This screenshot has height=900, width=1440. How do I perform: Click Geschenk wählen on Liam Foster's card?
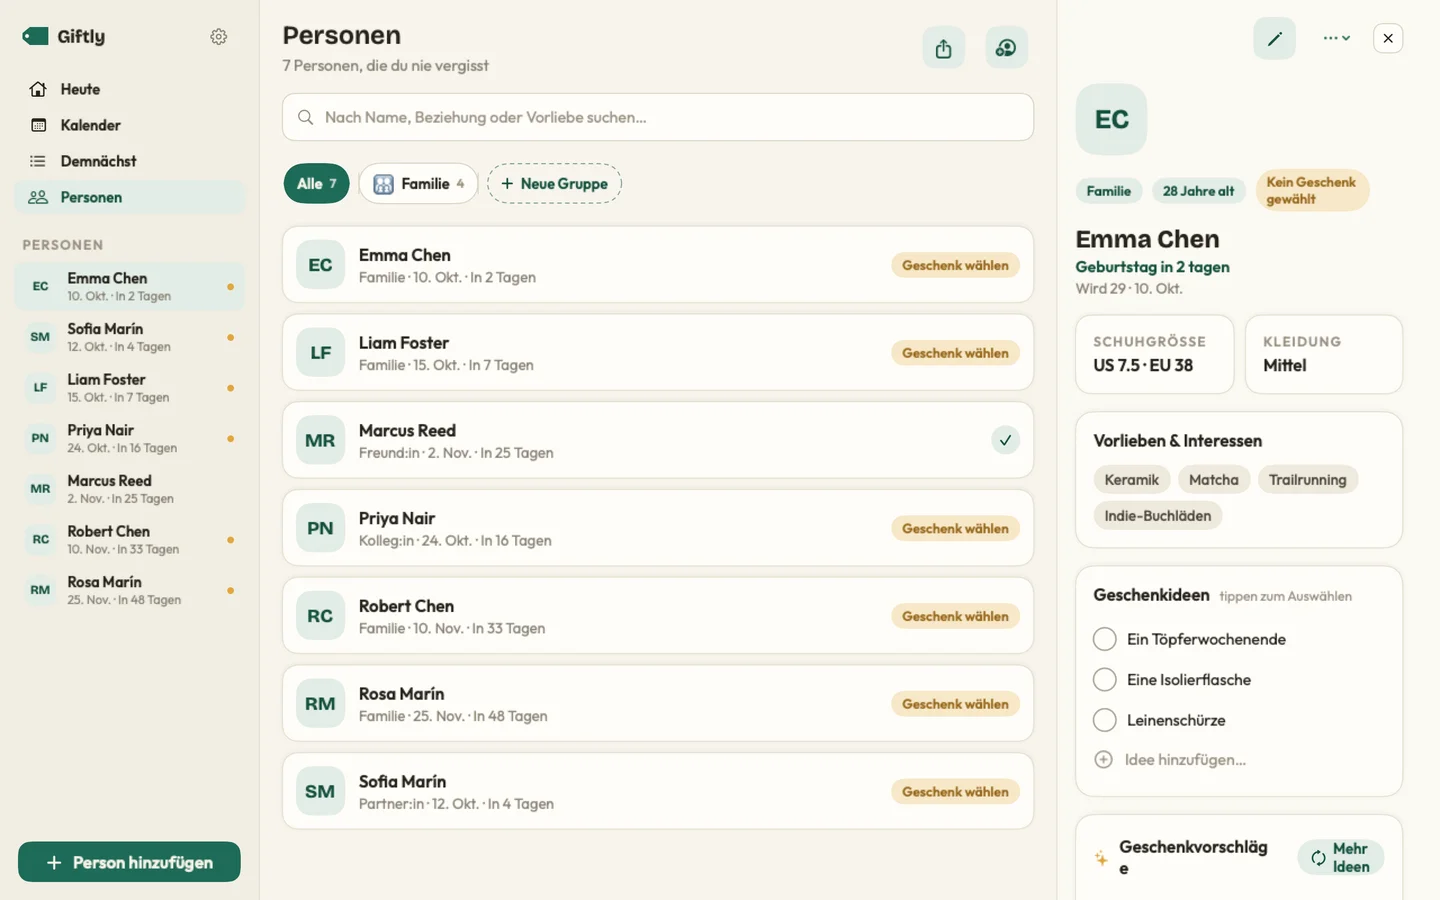pyautogui.click(x=955, y=353)
